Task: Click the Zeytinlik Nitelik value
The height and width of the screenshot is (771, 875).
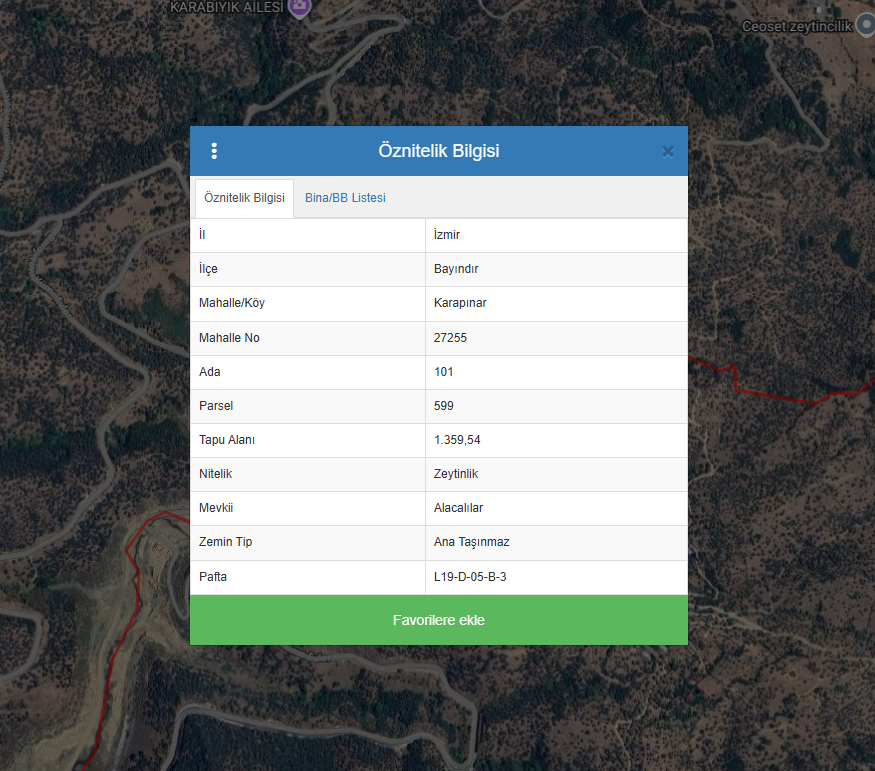Action: pyautogui.click(x=458, y=474)
